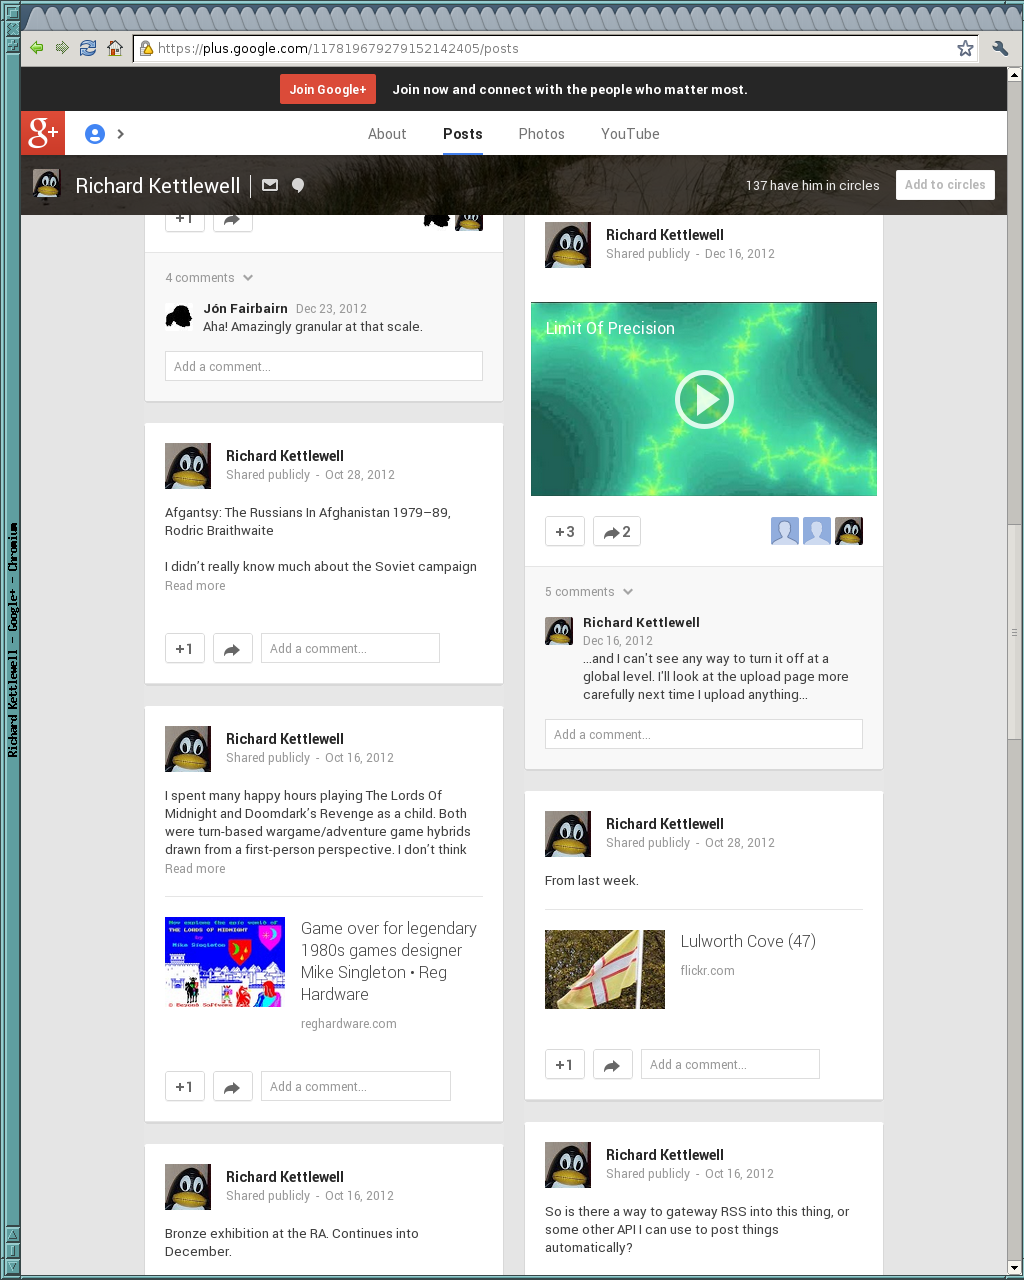Bookmark page with star icon
This screenshot has width=1024, height=1280.
965,48
